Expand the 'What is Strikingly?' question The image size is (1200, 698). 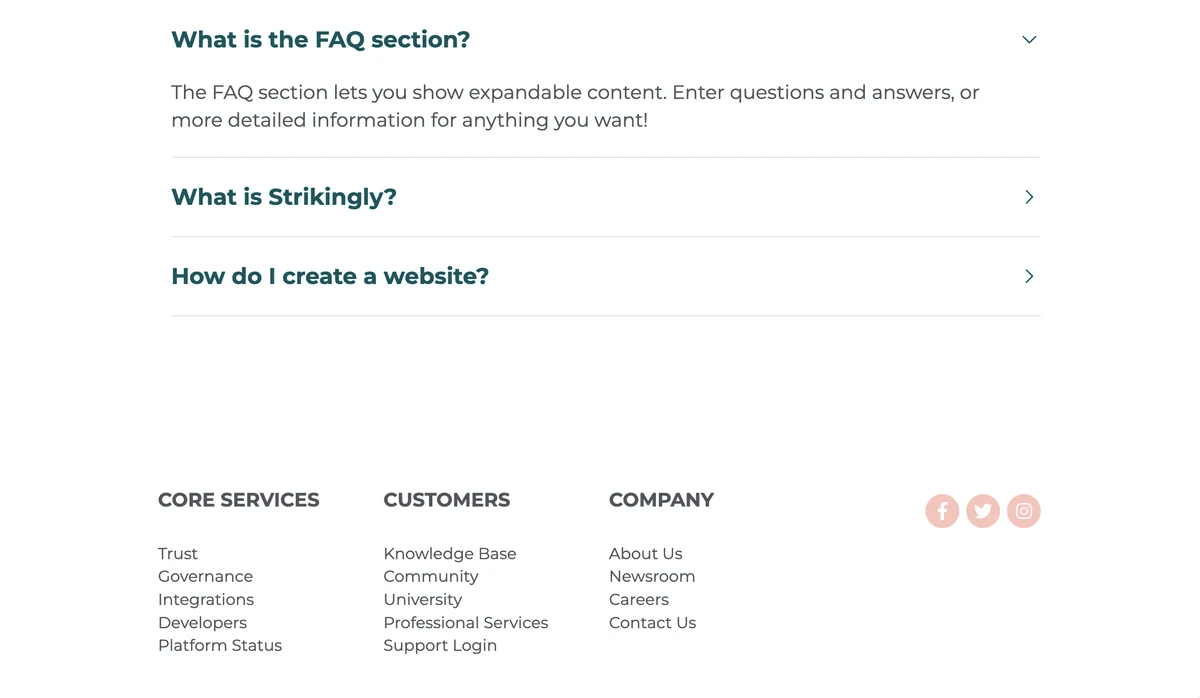(x=283, y=197)
